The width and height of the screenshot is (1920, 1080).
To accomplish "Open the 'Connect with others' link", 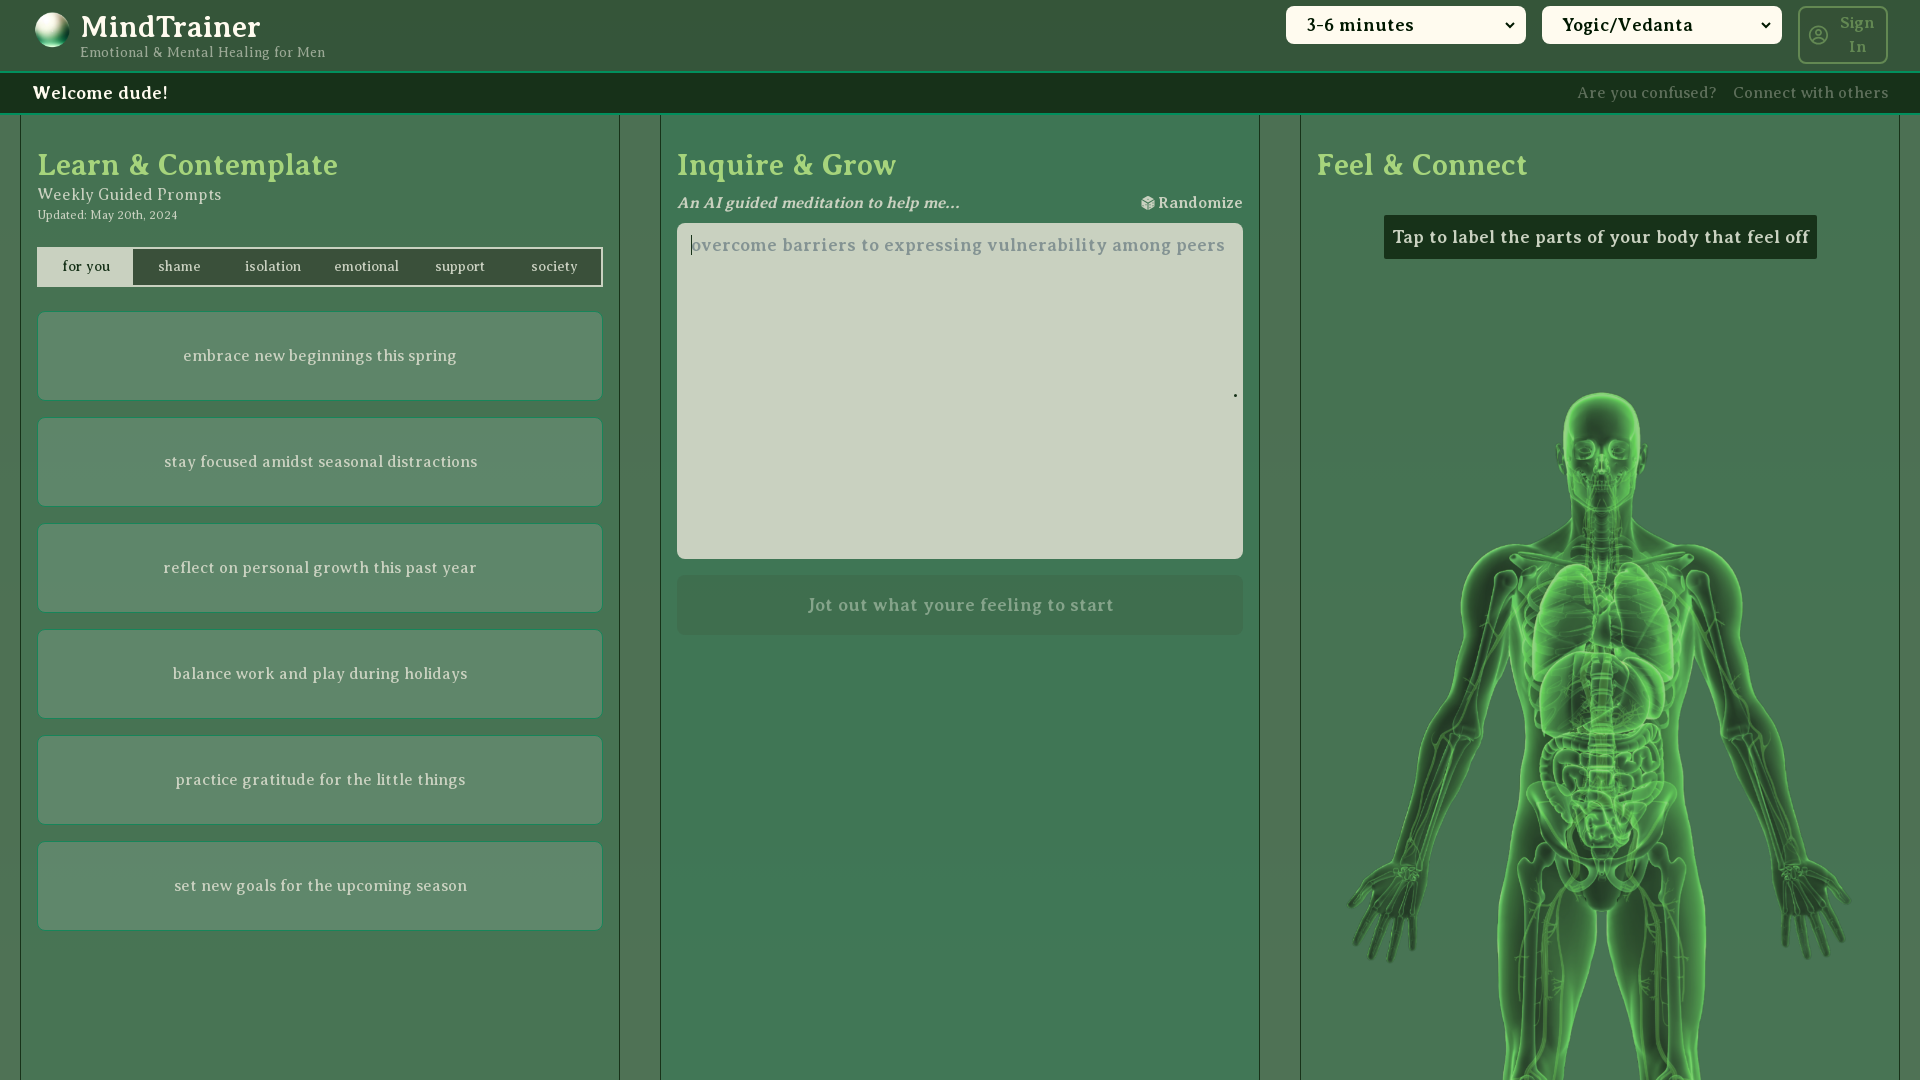I will [1810, 93].
